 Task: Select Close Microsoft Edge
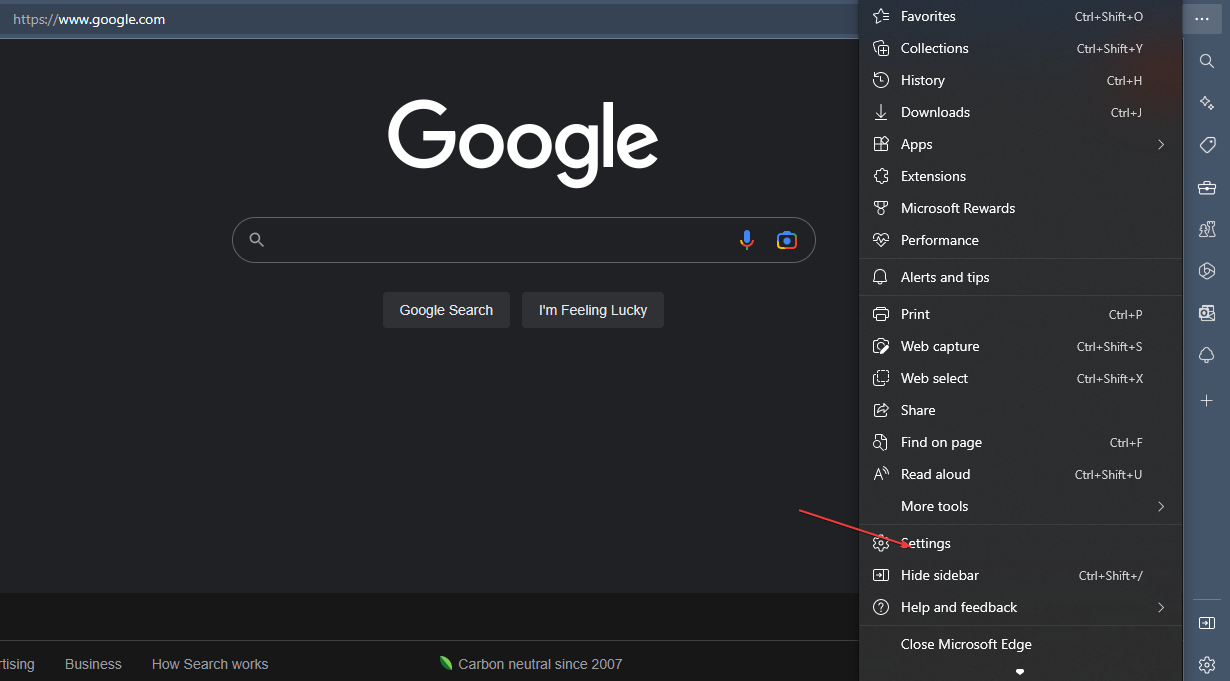click(1020, 644)
